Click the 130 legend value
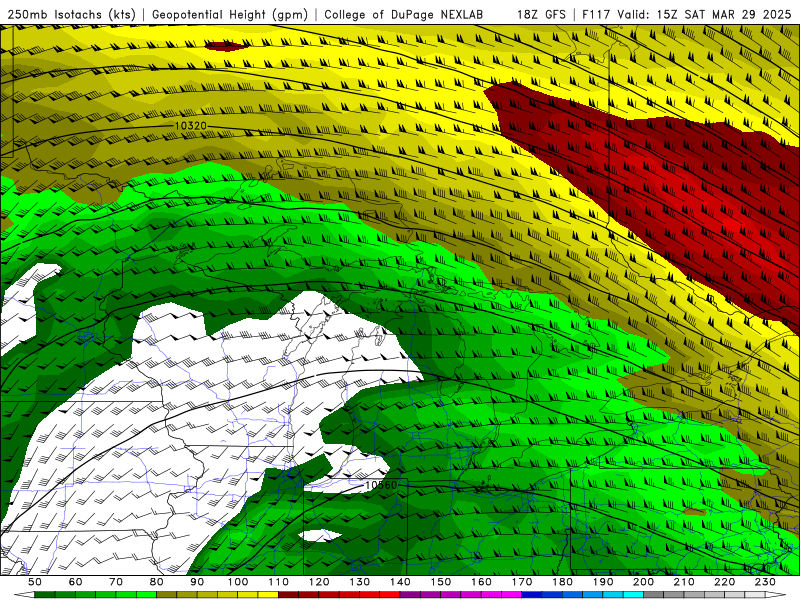 tap(359, 582)
